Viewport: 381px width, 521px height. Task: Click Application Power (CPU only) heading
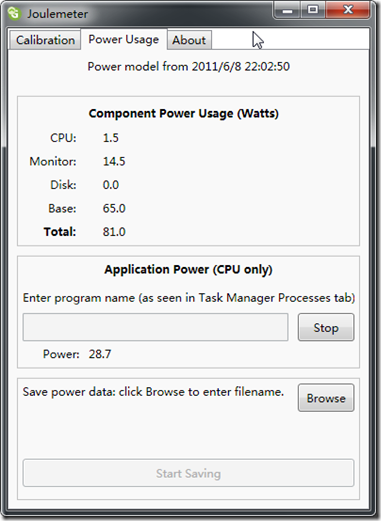(188, 270)
